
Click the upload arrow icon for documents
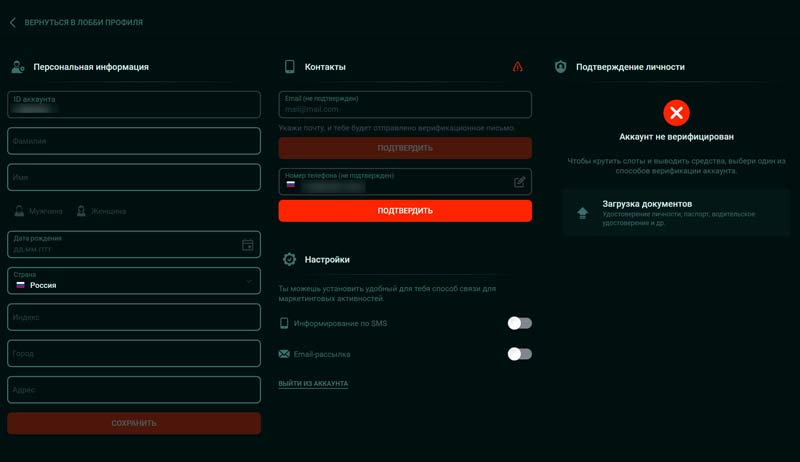click(583, 213)
